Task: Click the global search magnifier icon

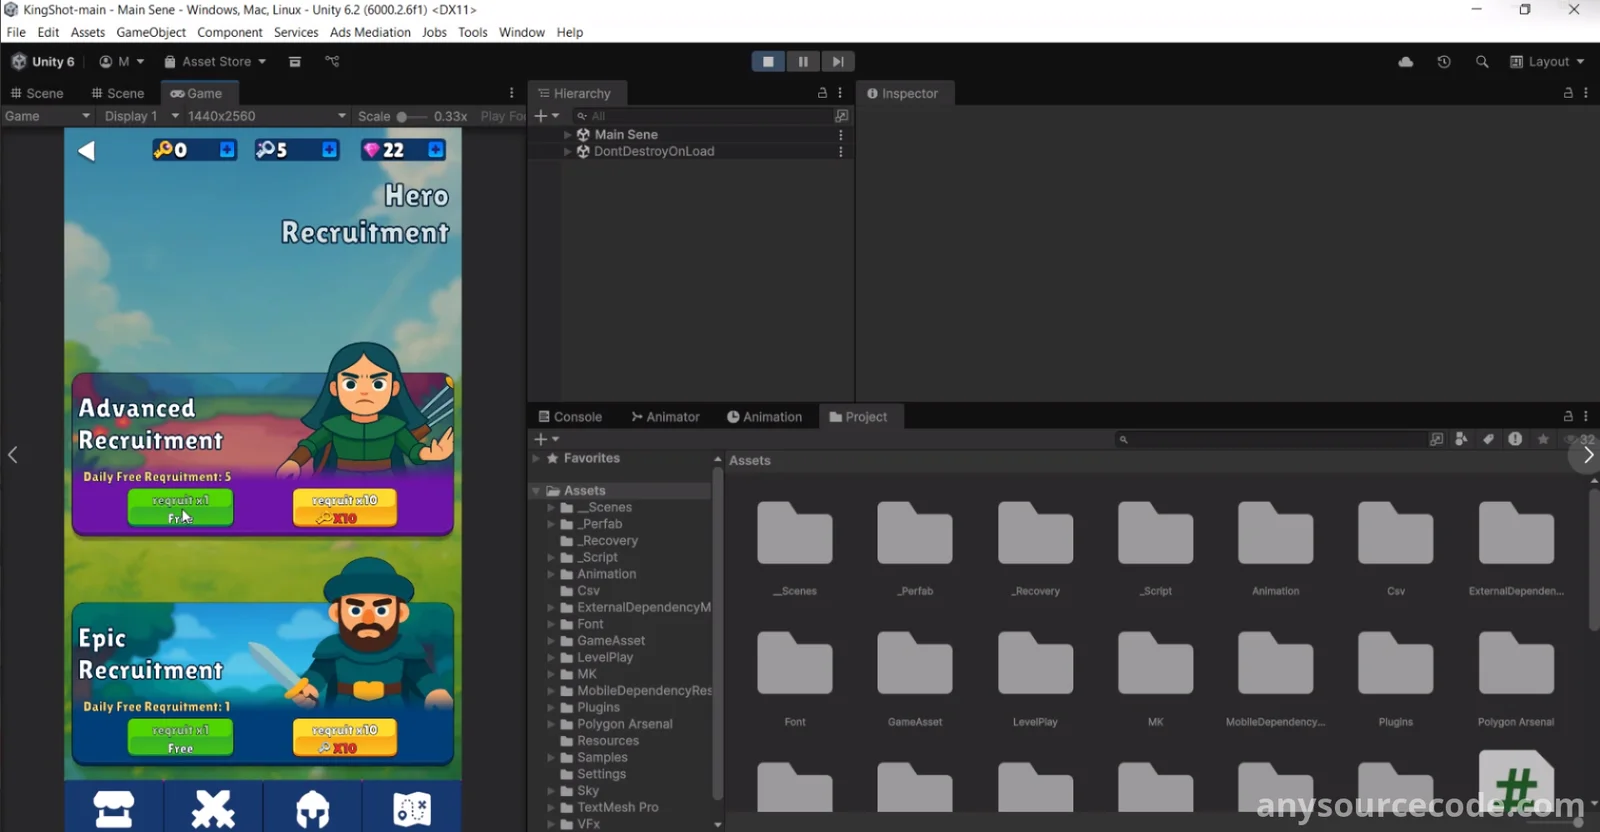Action: coord(1482,62)
